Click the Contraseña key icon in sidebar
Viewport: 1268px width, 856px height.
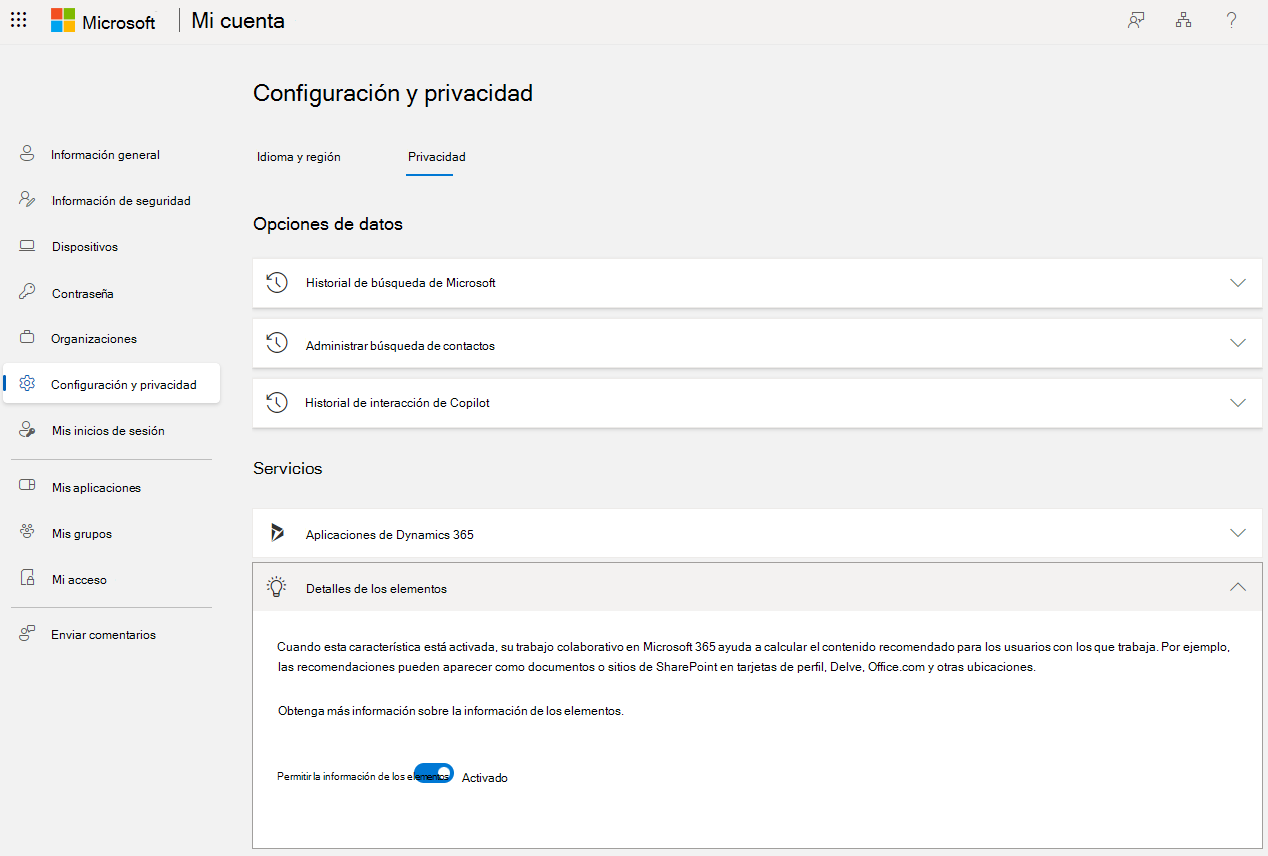(27, 292)
